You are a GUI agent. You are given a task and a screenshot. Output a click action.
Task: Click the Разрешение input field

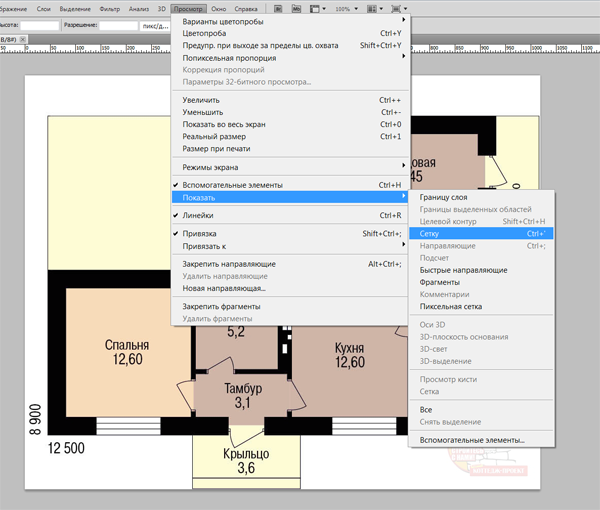tap(118, 24)
